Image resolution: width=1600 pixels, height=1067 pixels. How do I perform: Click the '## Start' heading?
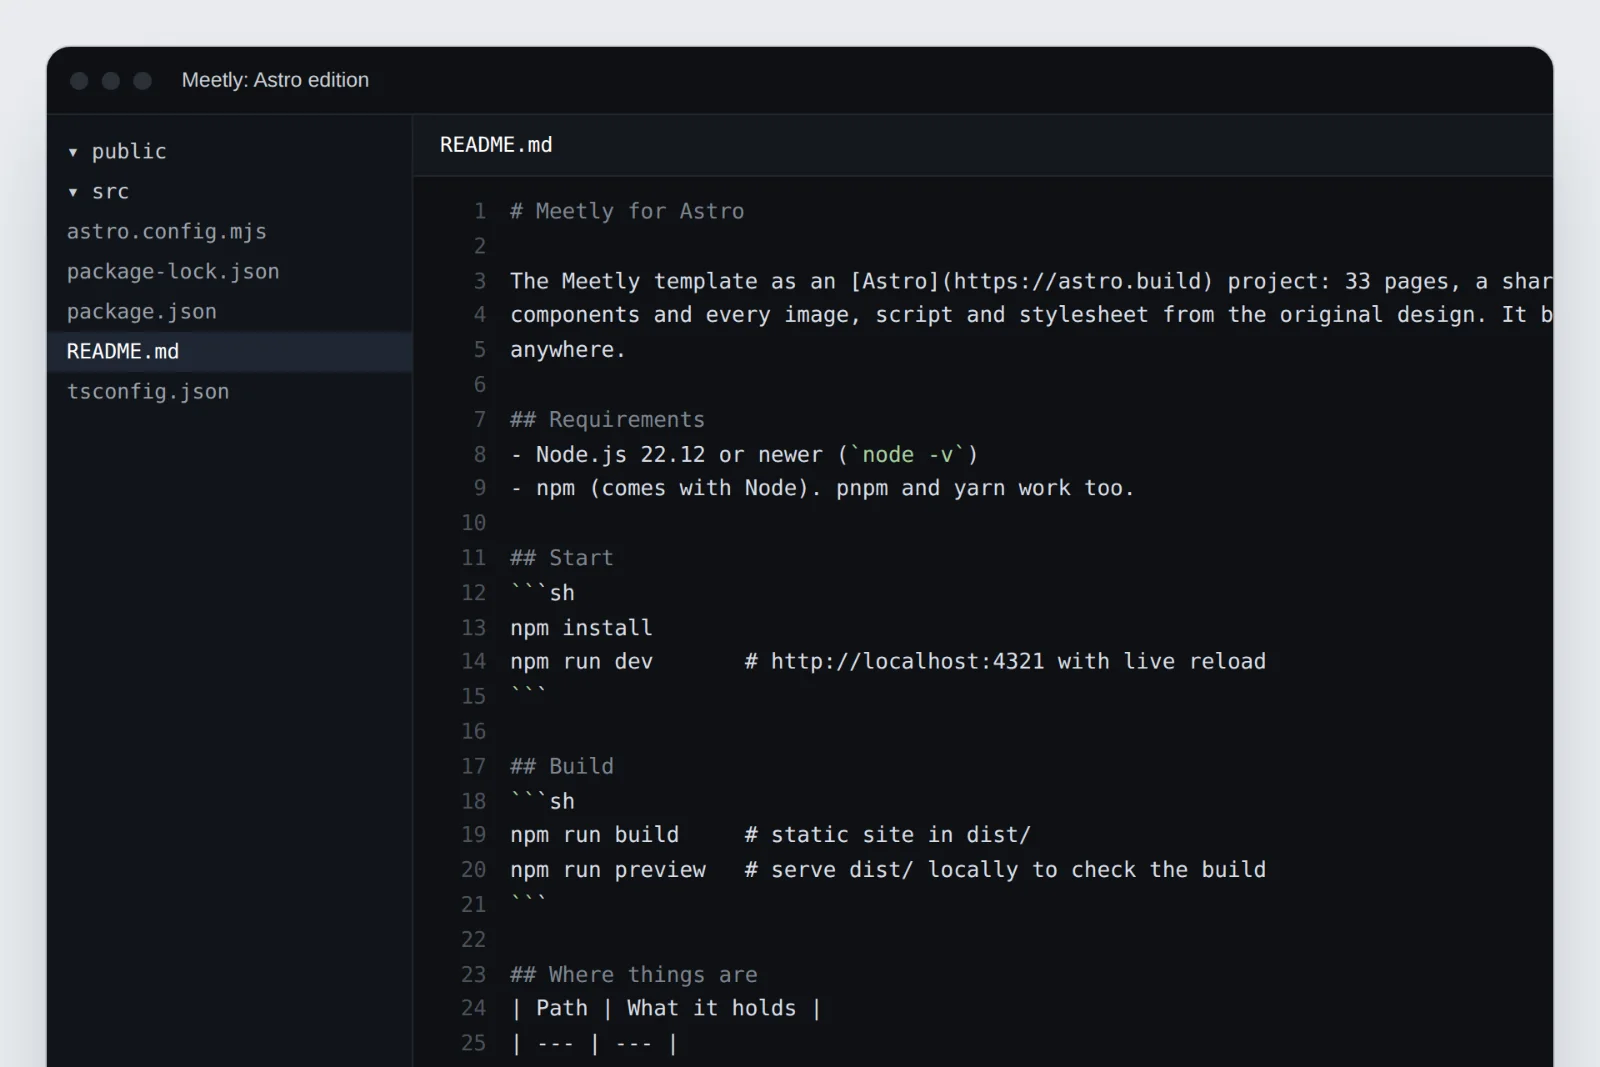561,557
